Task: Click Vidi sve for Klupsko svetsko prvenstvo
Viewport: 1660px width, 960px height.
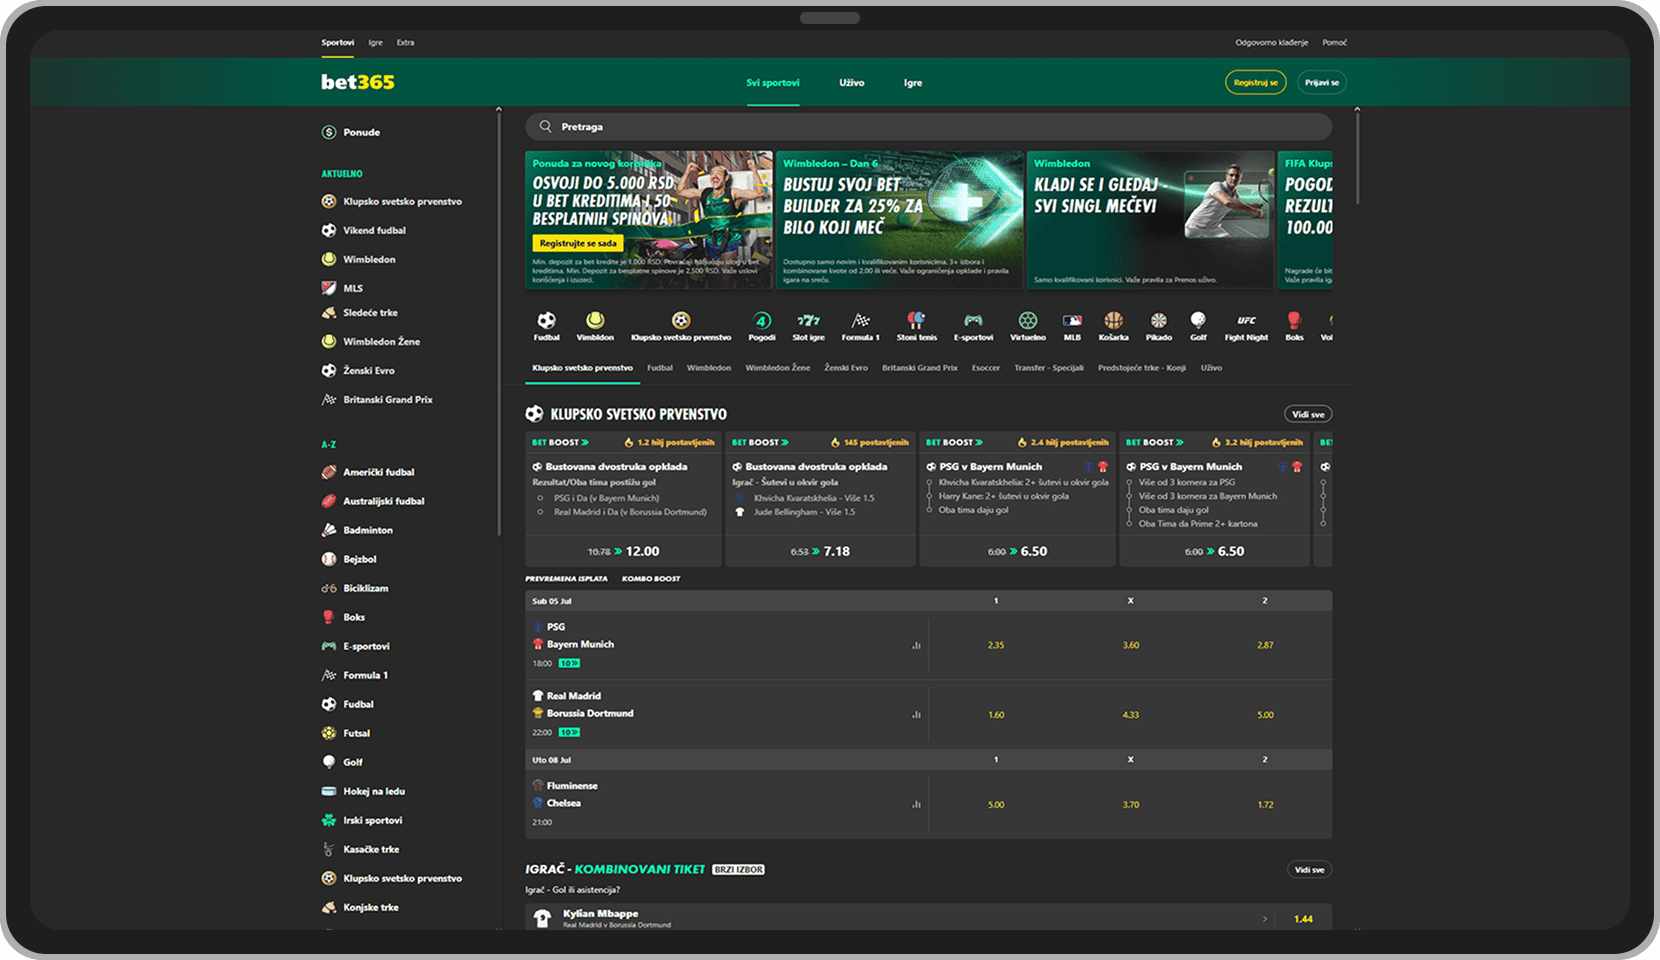Action: coord(1308,414)
